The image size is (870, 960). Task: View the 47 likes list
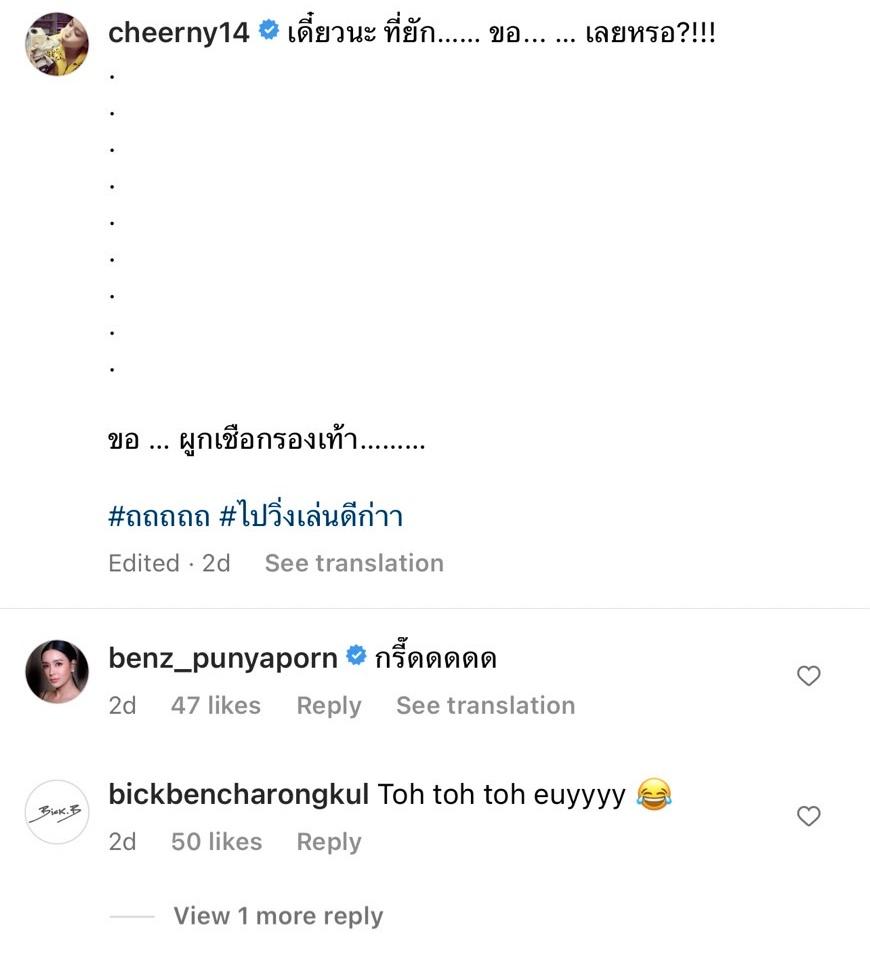tap(215, 705)
